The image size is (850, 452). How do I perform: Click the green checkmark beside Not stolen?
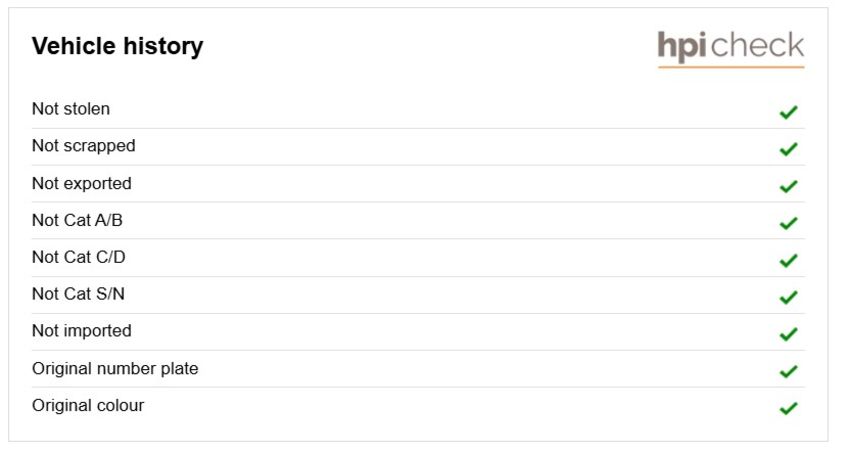point(788,112)
